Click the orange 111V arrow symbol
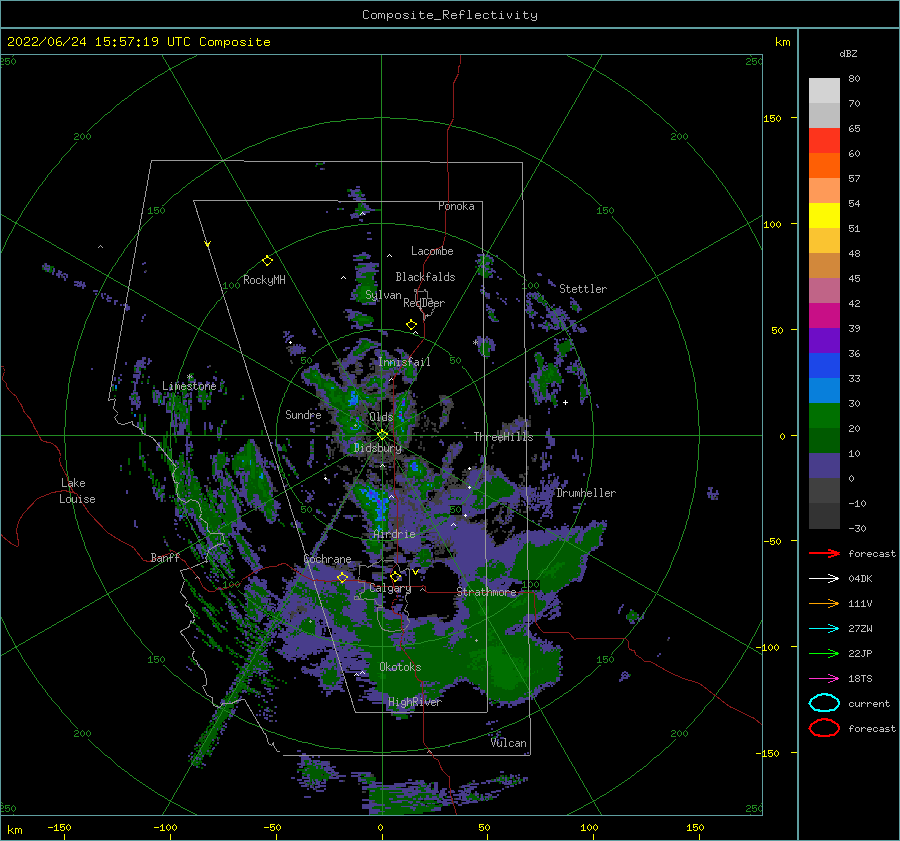This screenshot has height=841, width=900. [x=824, y=603]
